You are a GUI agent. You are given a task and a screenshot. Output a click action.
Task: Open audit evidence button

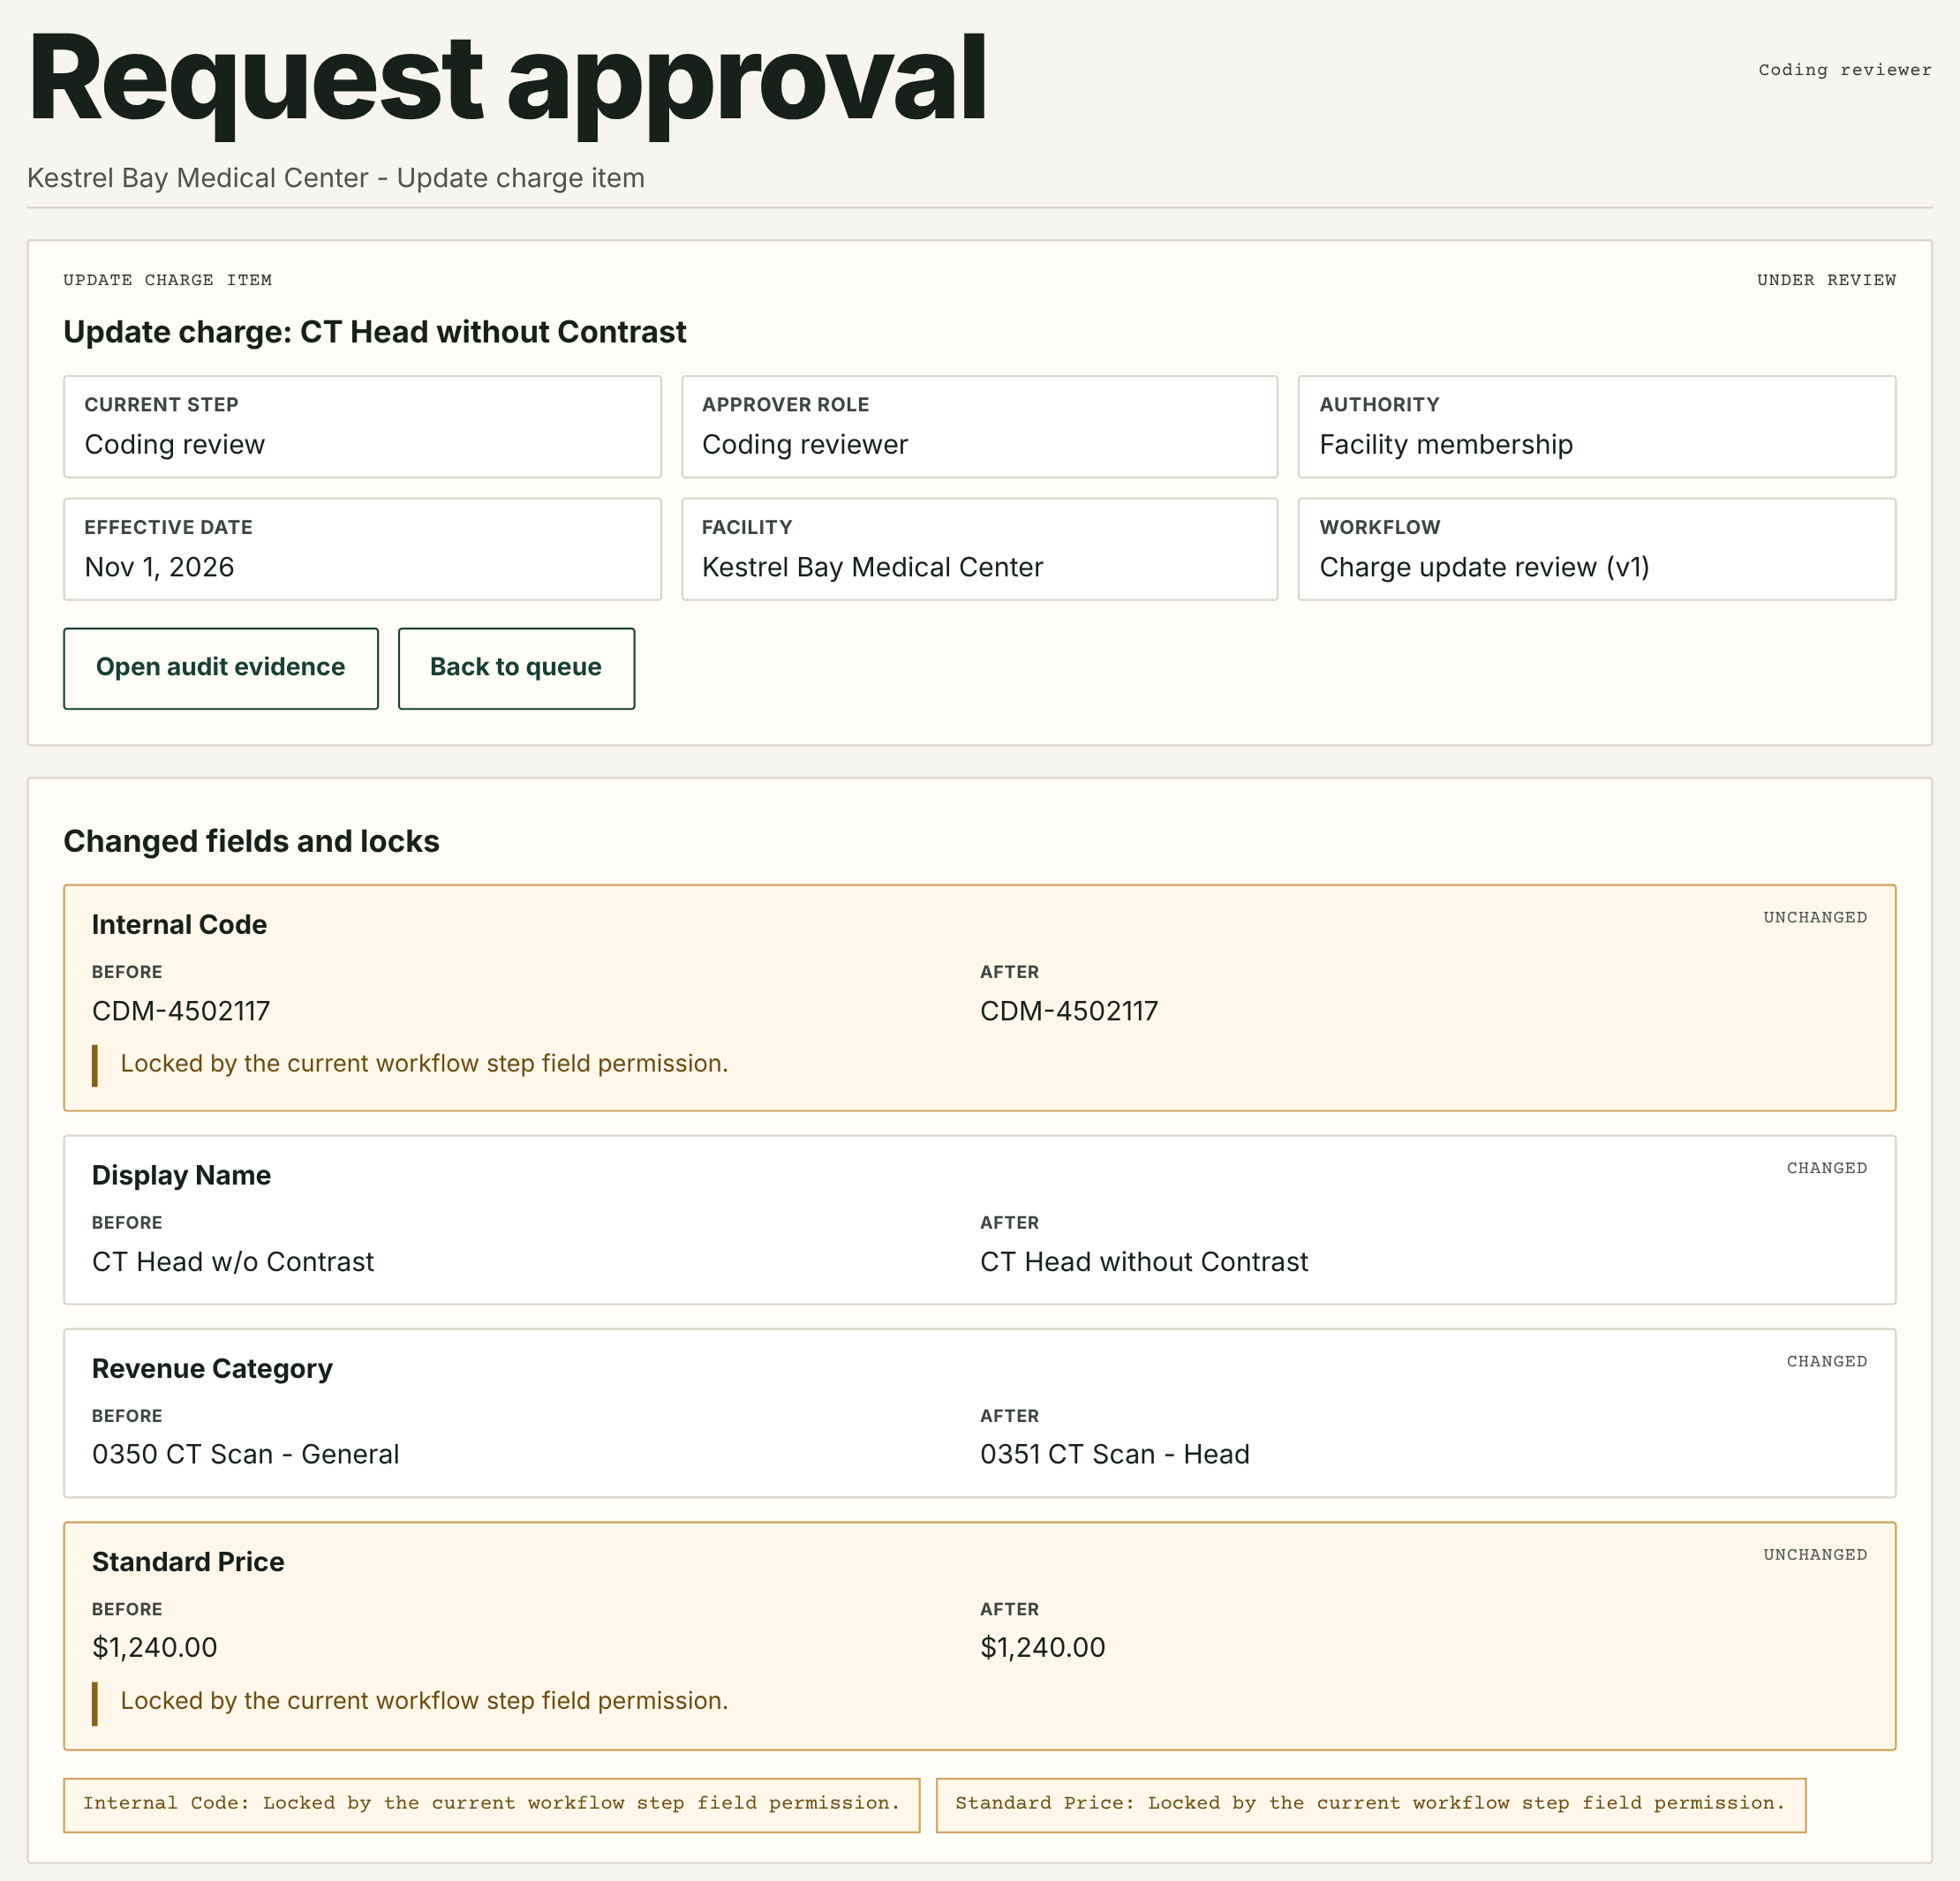click(220, 668)
